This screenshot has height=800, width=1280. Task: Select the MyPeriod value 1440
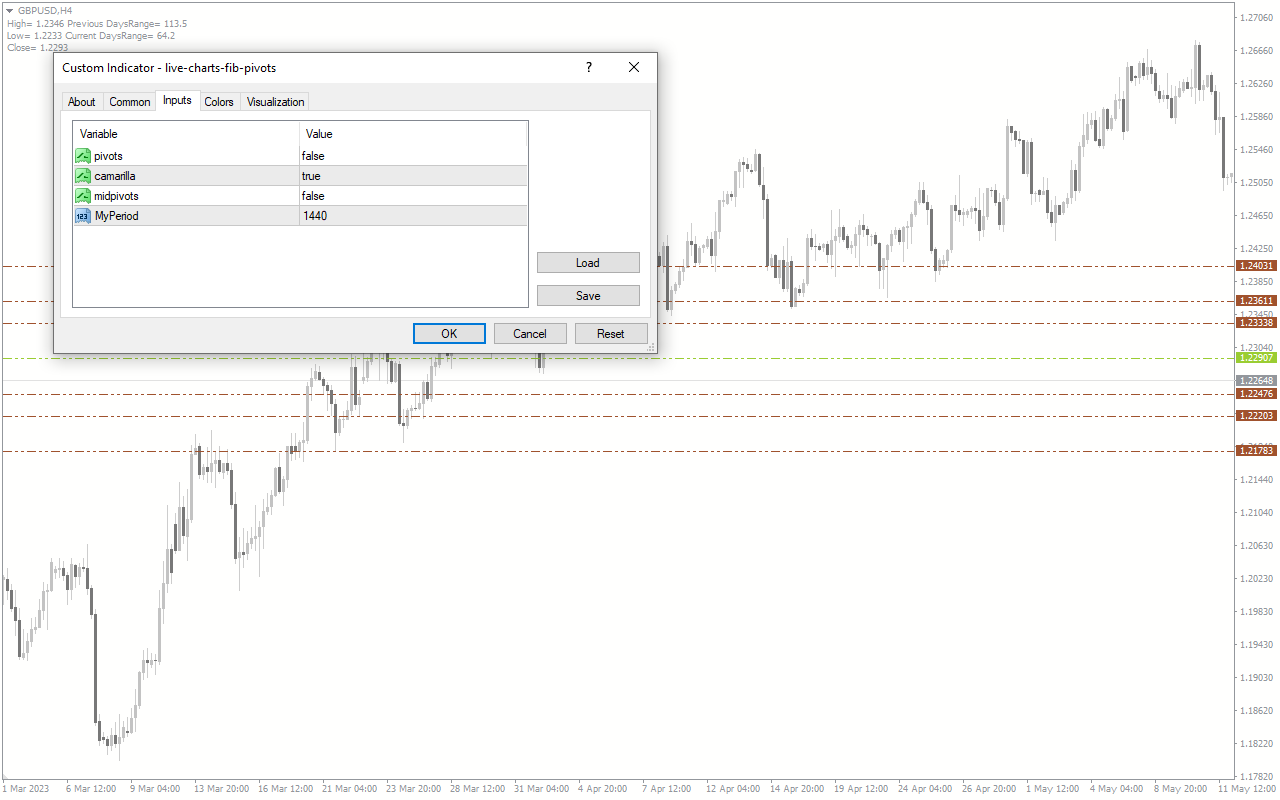[x=413, y=216]
